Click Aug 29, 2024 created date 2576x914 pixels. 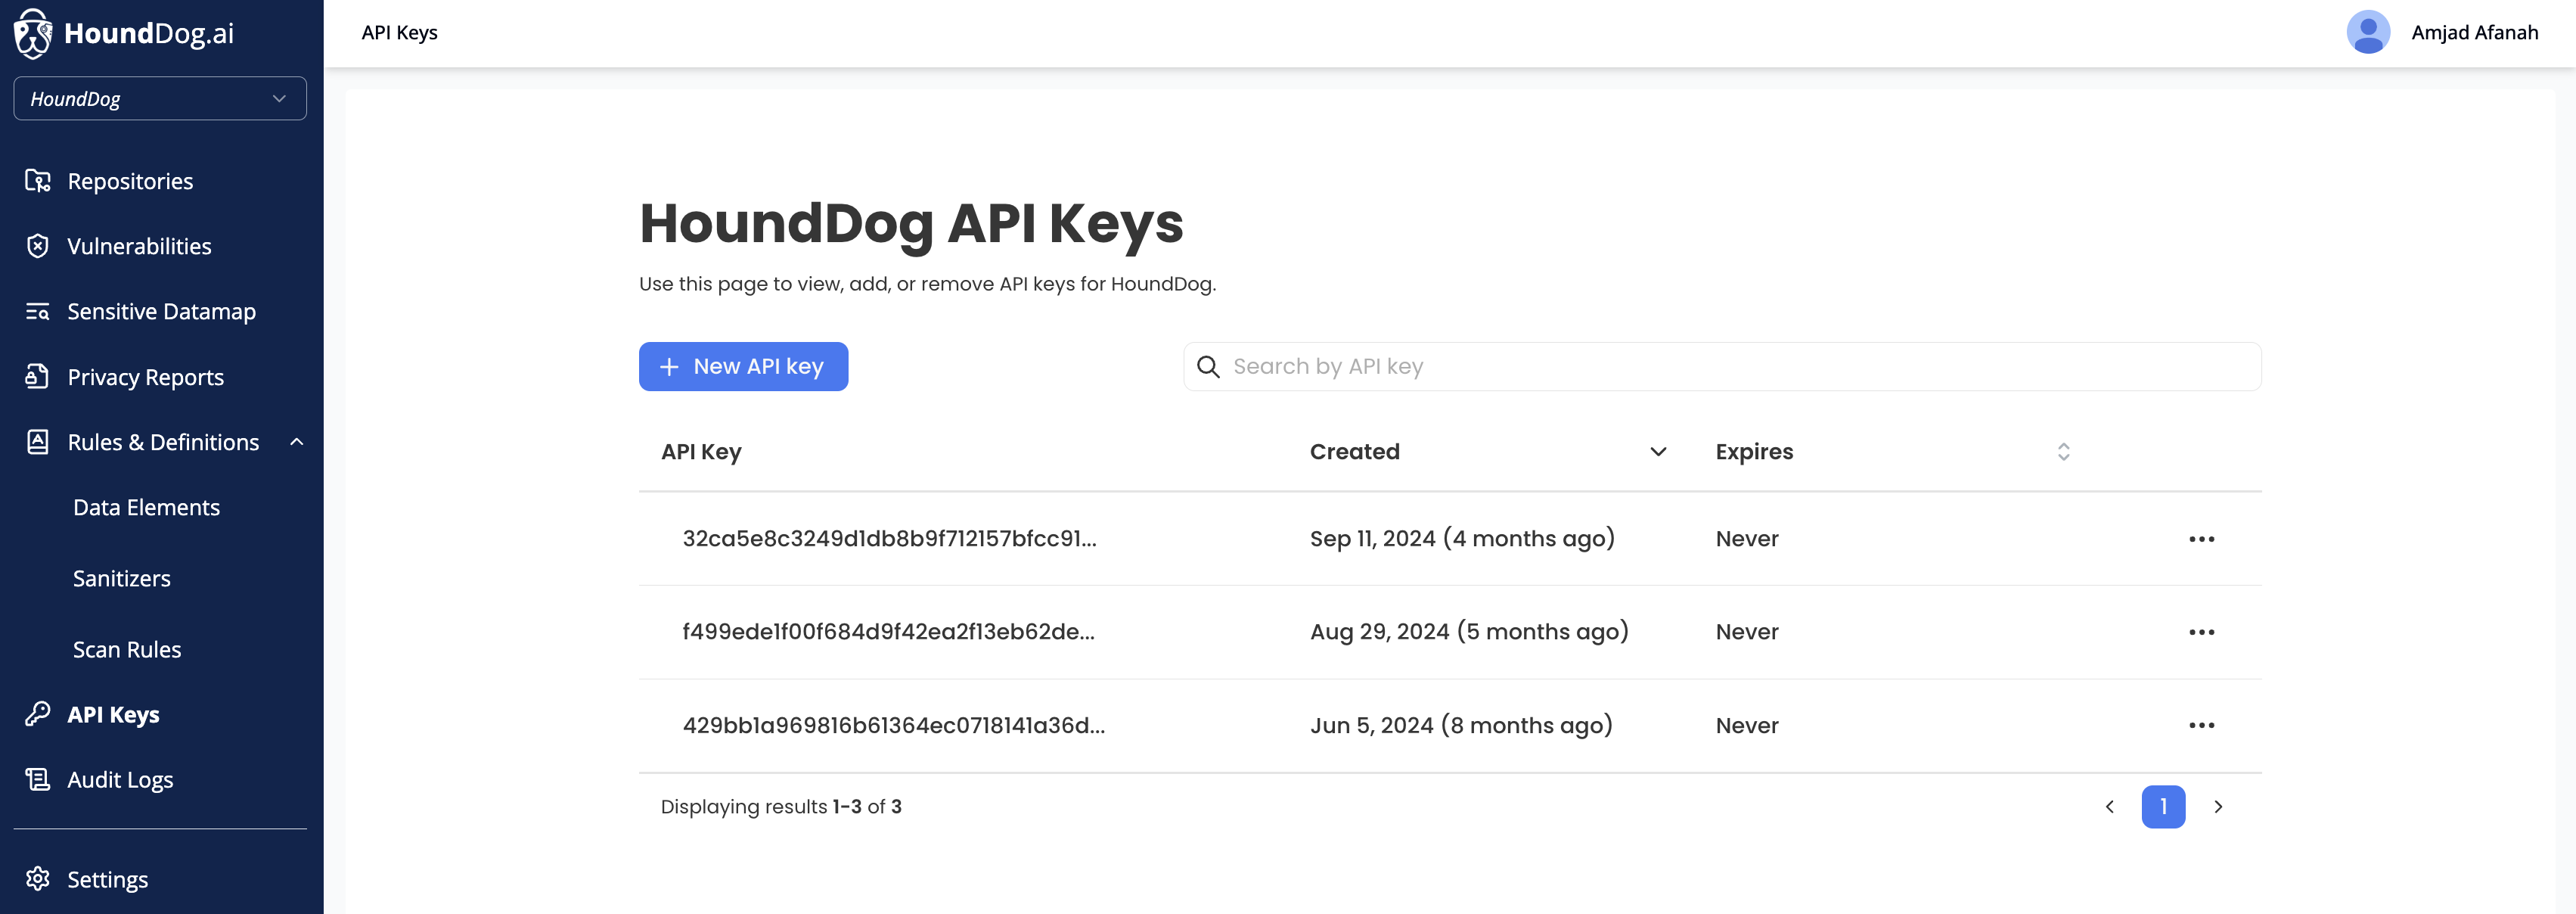tap(1469, 631)
